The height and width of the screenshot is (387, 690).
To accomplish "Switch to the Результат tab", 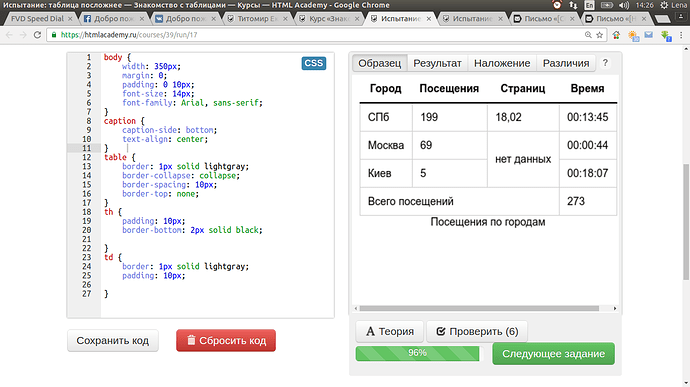I will coord(437,63).
